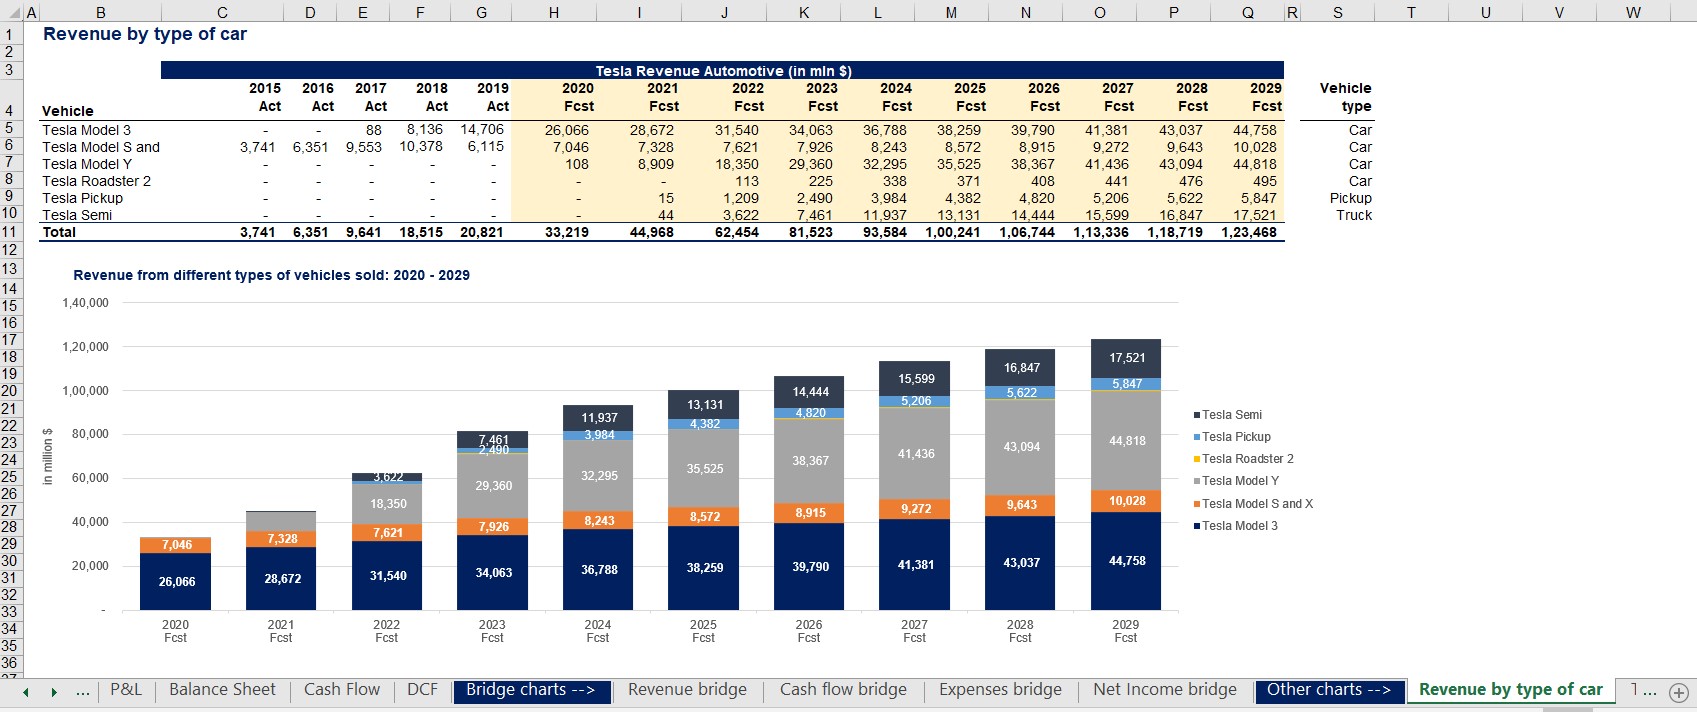Screen dimensions: 1697x712
Task: Go to the Net Income bridge tab
Action: tap(1165, 690)
